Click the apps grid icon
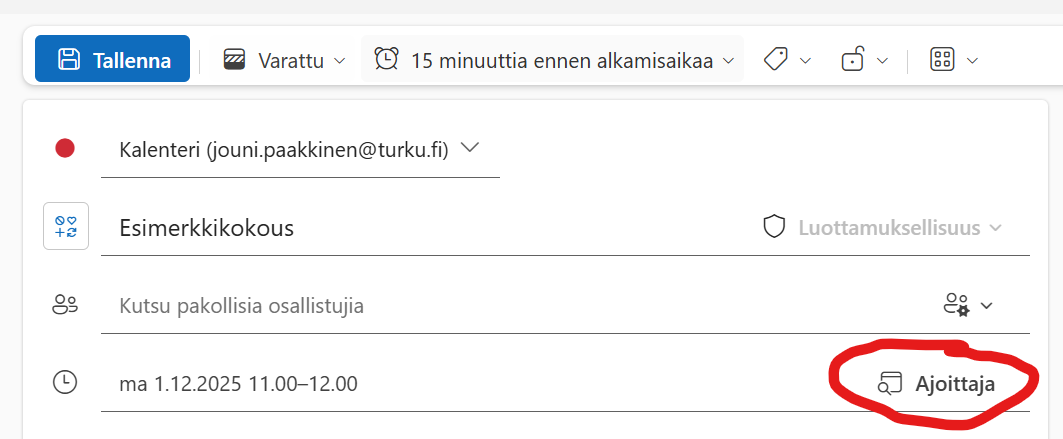1063x439 pixels. 942,60
